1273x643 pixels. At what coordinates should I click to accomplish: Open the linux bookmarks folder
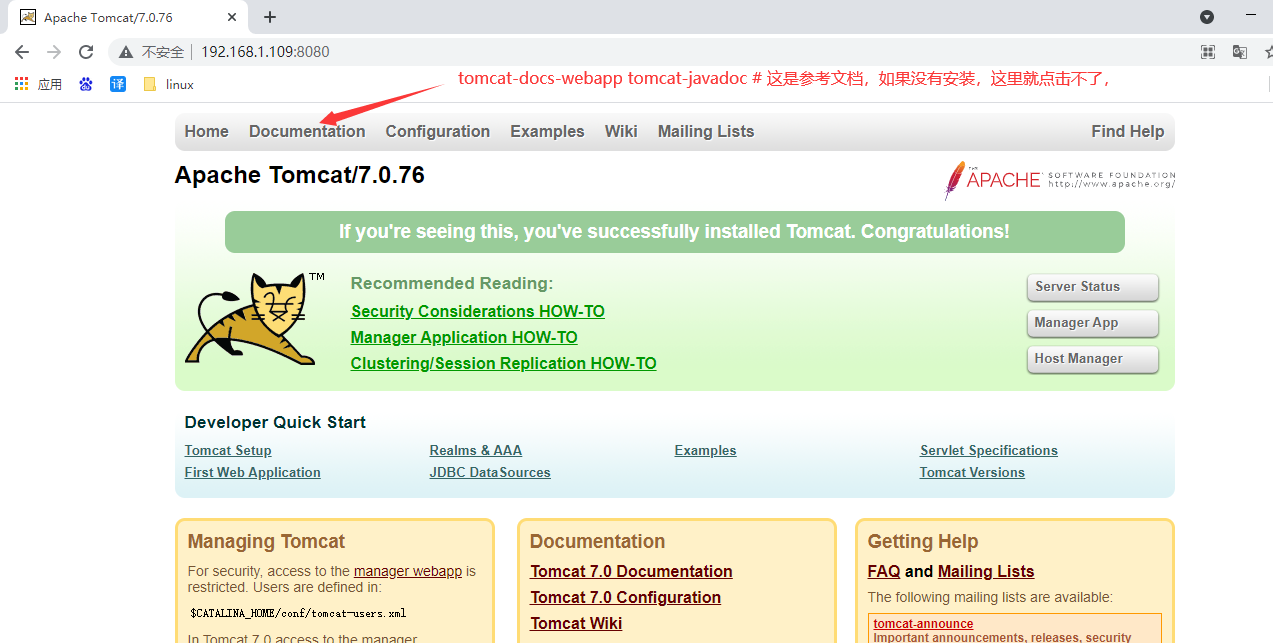click(x=168, y=84)
